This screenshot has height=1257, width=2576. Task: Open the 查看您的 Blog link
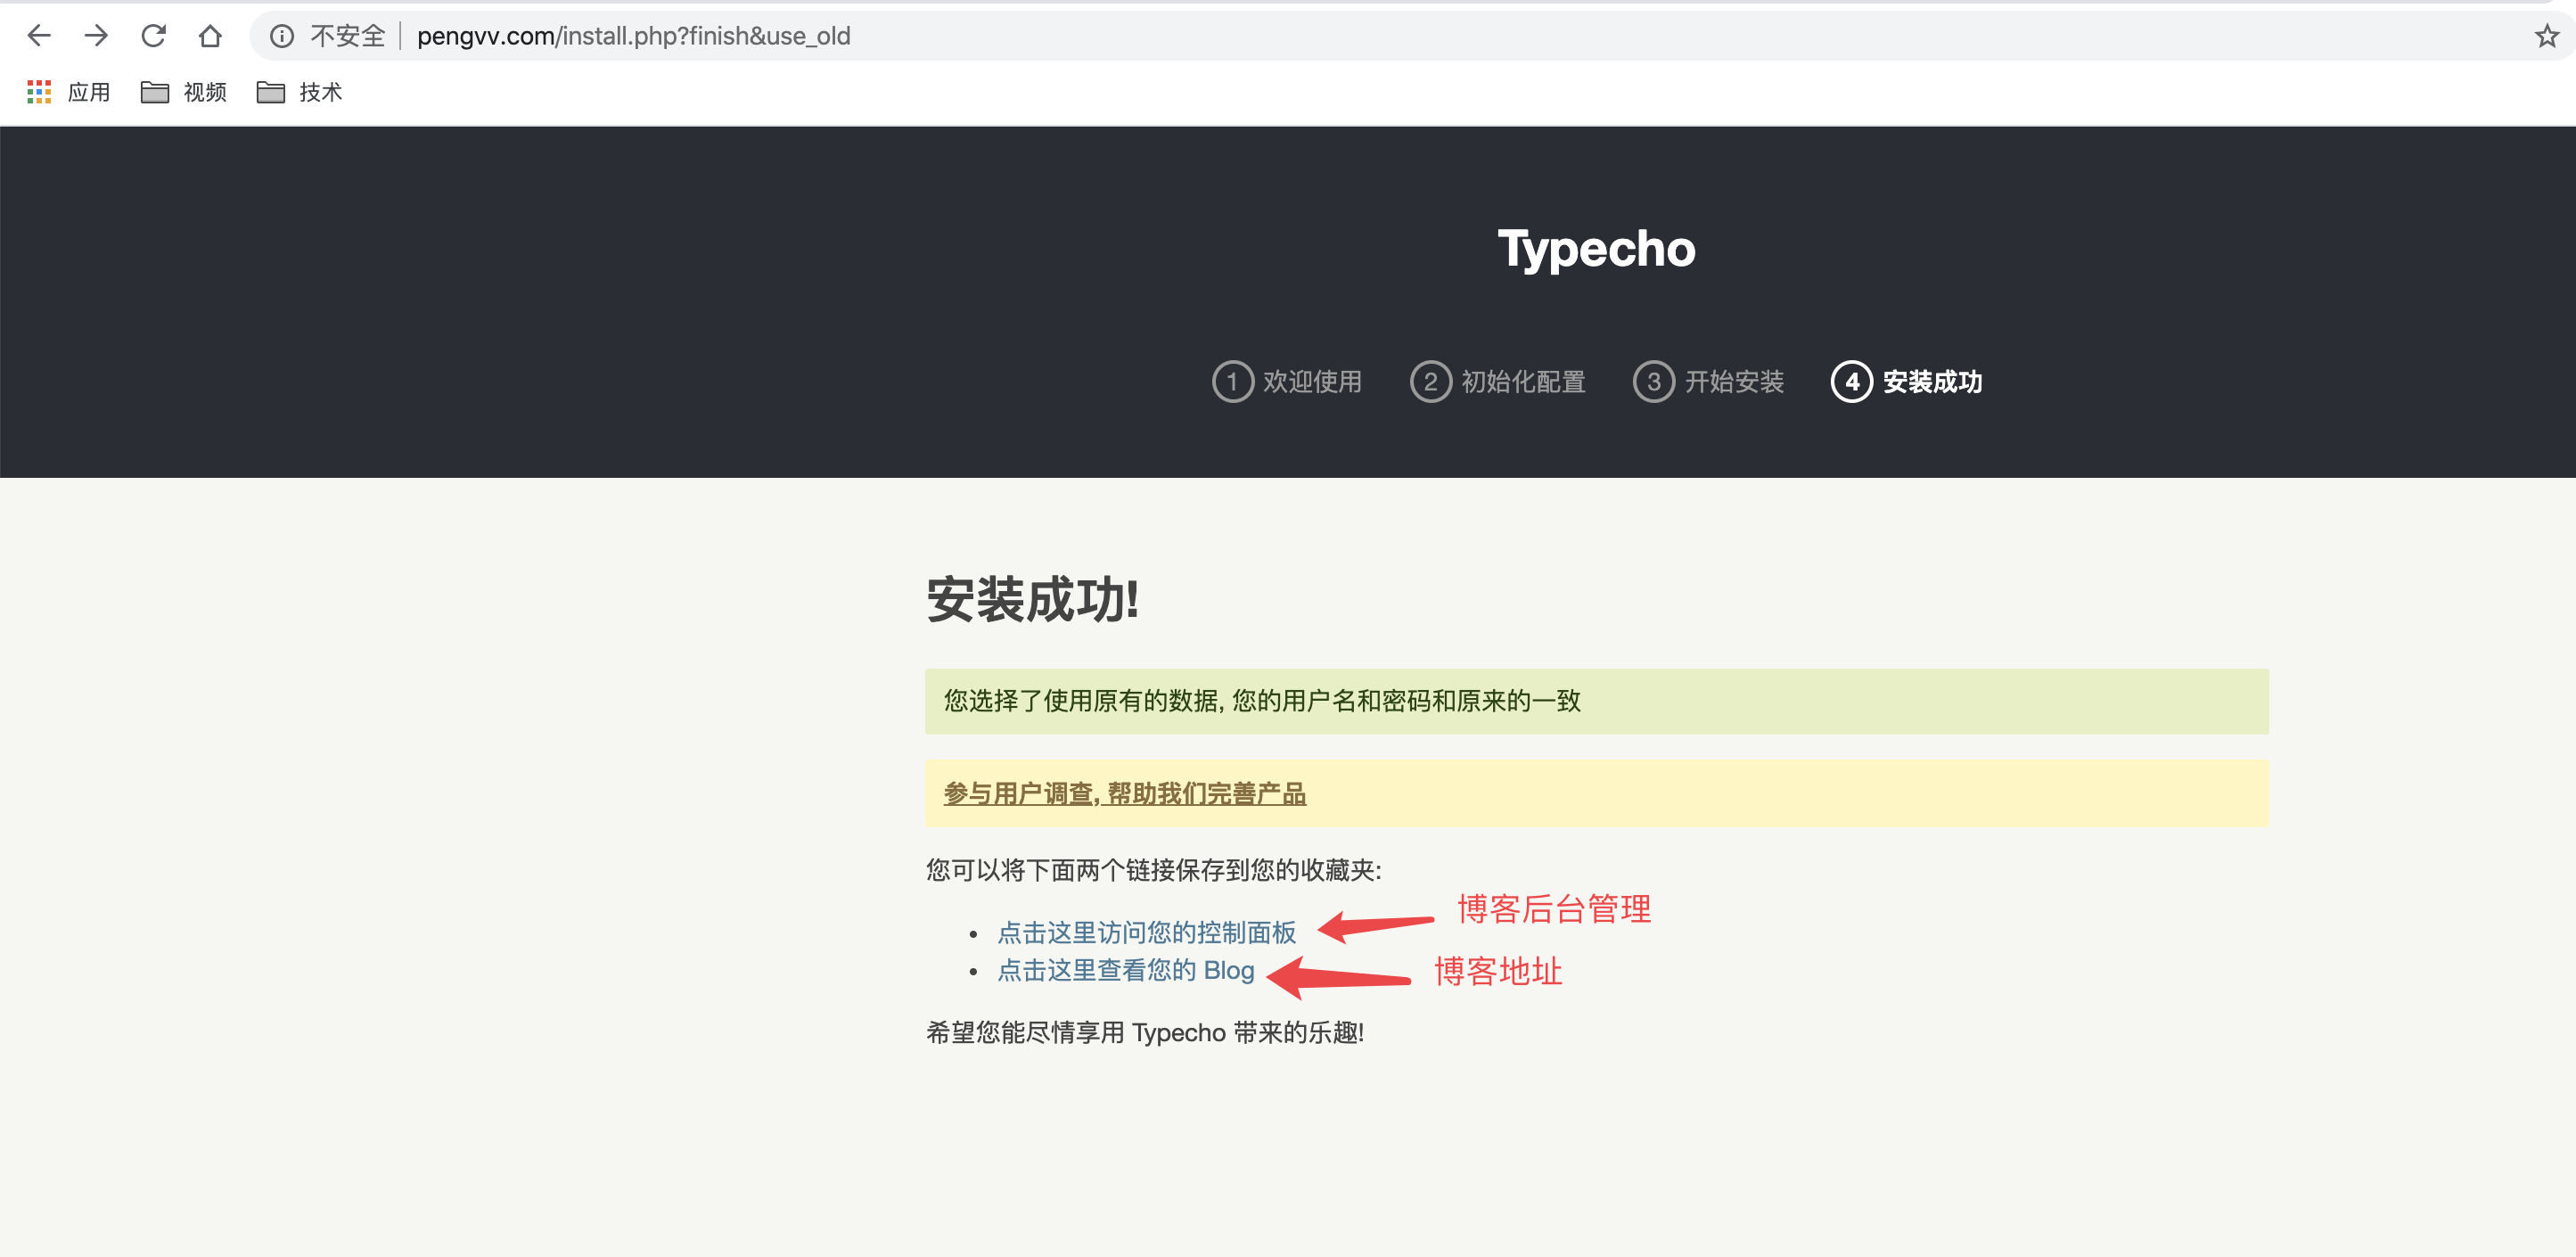tap(1125, 970)
